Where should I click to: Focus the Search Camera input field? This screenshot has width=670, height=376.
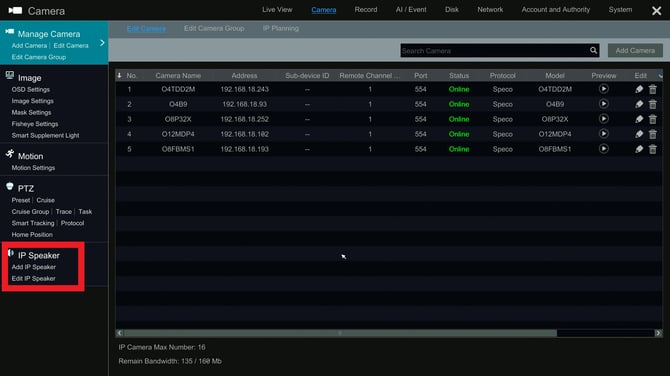(x=494, y=50)
